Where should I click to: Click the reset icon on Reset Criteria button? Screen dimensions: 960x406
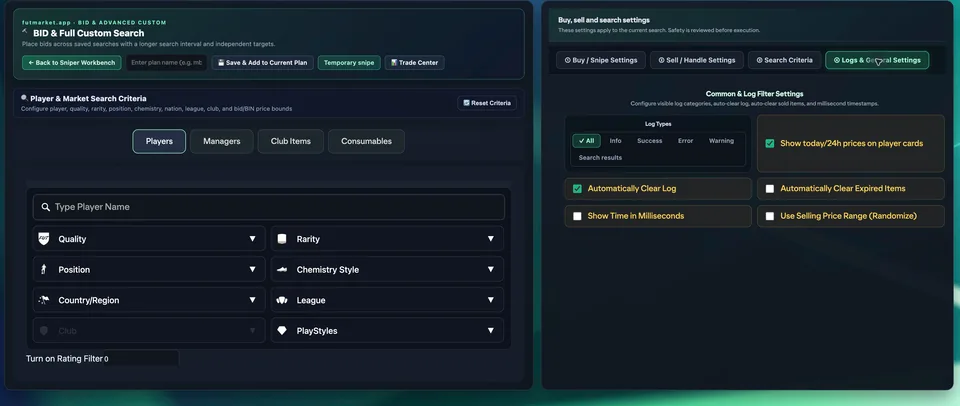pyautogui.click(x=467, y=103)
